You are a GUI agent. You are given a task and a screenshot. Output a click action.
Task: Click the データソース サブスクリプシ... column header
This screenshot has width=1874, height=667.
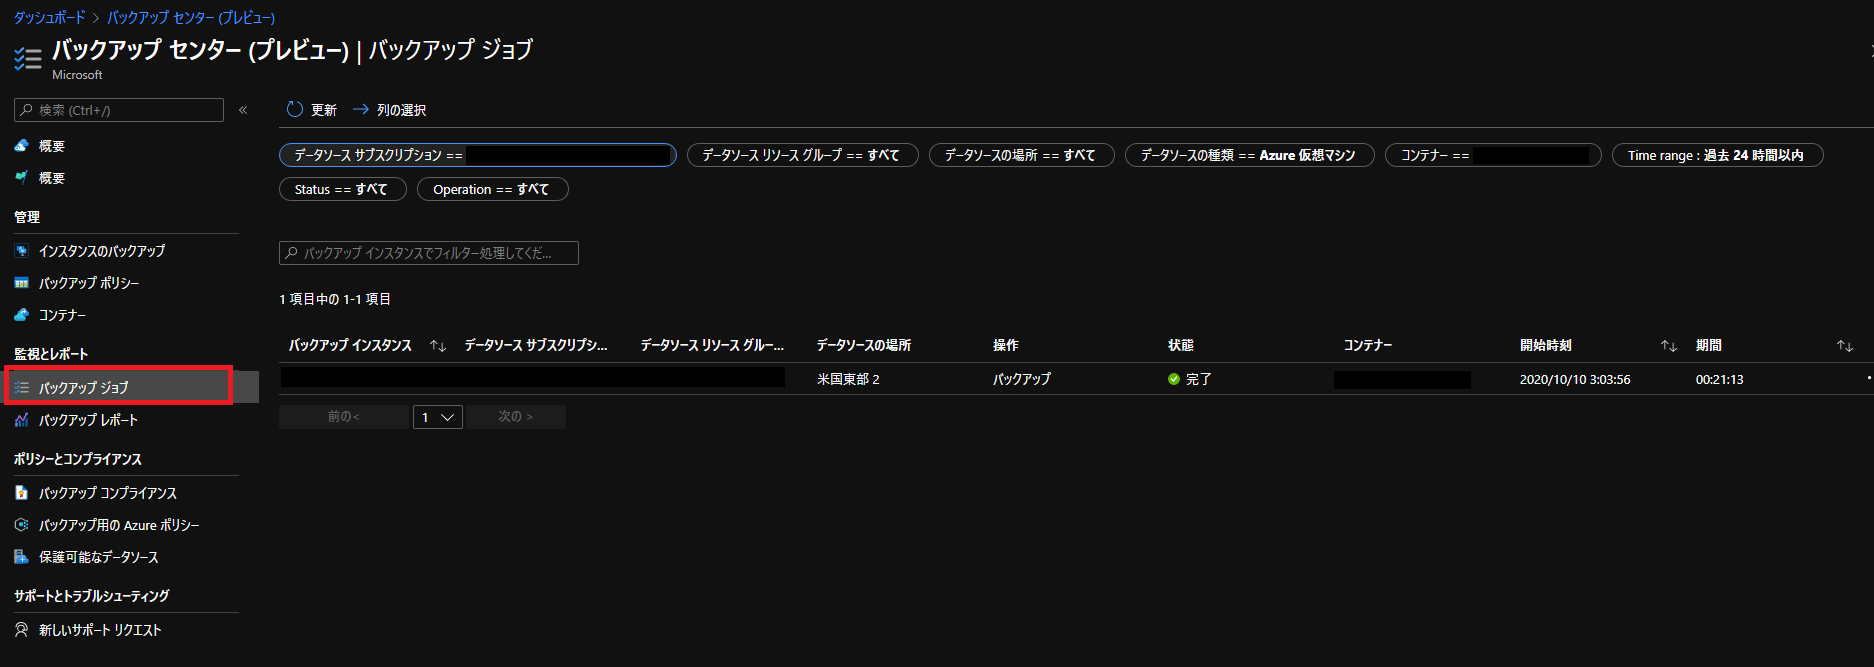(x=536, y=345)
